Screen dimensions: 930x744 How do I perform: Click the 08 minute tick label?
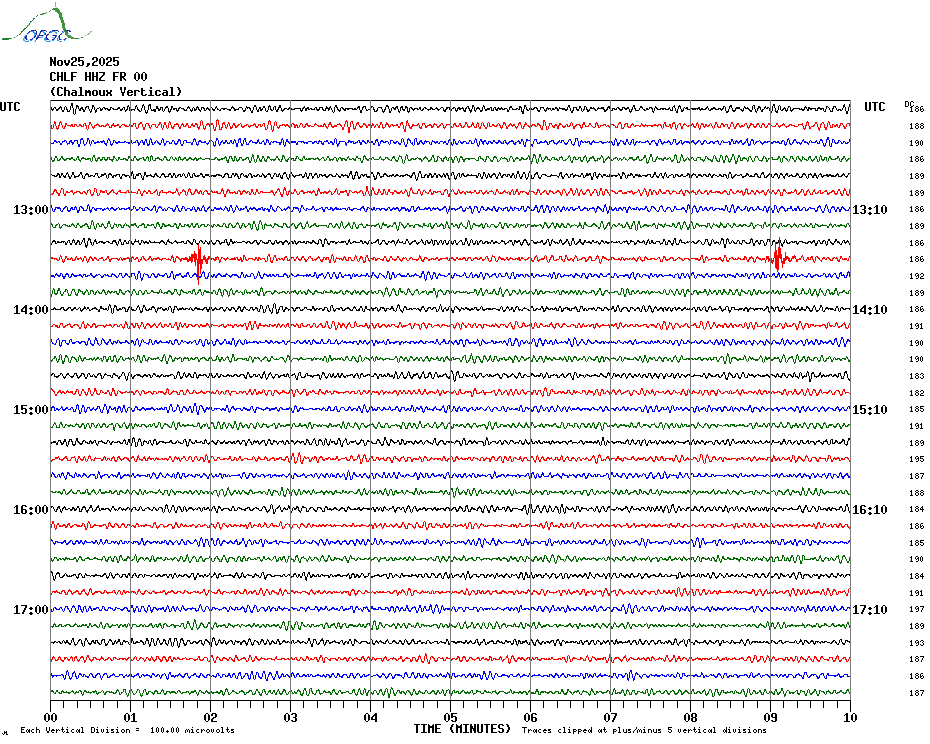point(690,717)
